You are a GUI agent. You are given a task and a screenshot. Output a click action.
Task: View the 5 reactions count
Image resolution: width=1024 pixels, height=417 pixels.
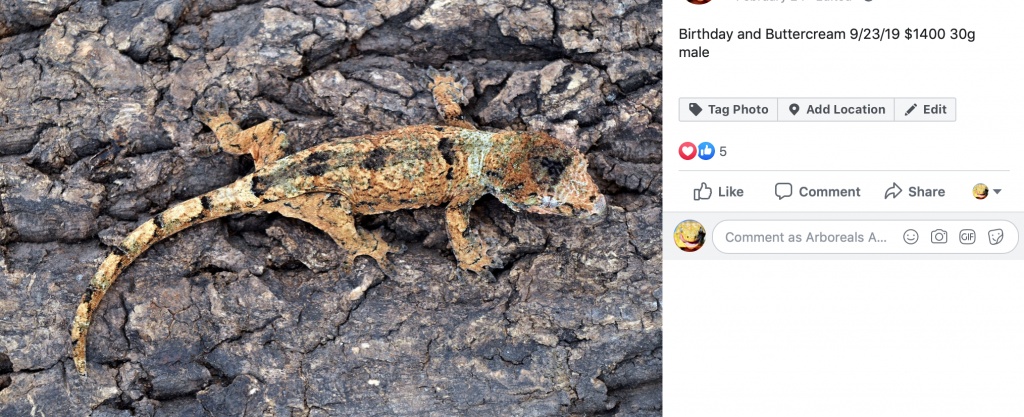point(723,151)
